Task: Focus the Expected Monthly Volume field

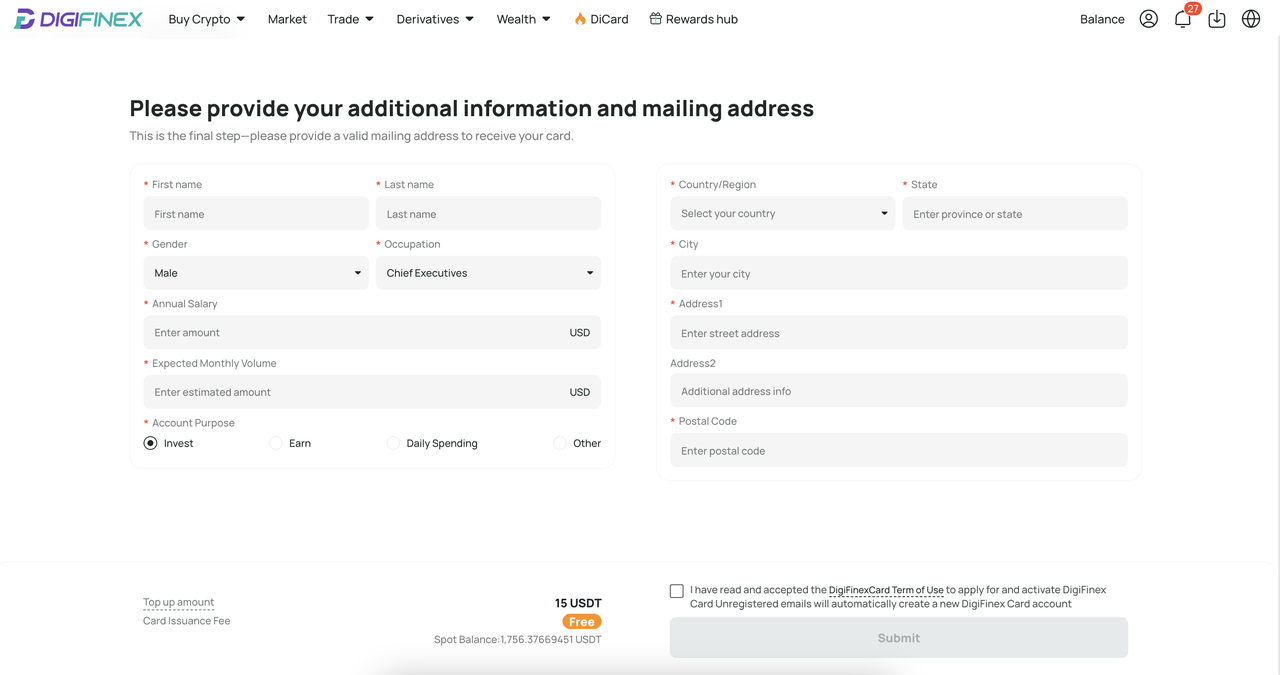Action: 372,392
